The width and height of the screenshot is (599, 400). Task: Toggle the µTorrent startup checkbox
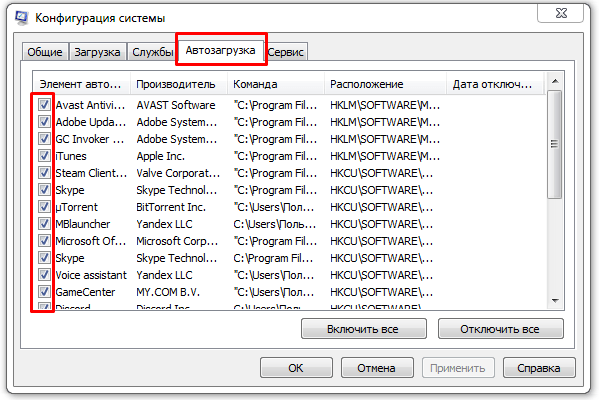click(44, 207)
